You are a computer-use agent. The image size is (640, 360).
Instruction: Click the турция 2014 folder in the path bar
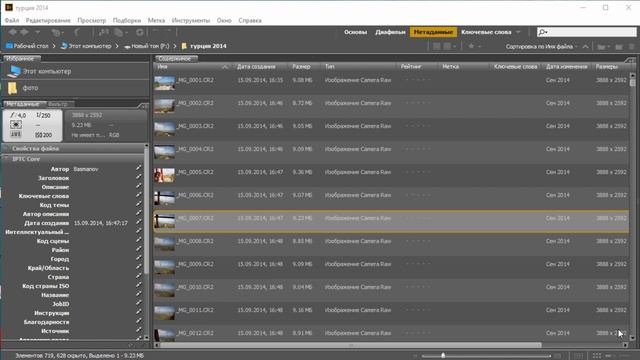[204, 46]
